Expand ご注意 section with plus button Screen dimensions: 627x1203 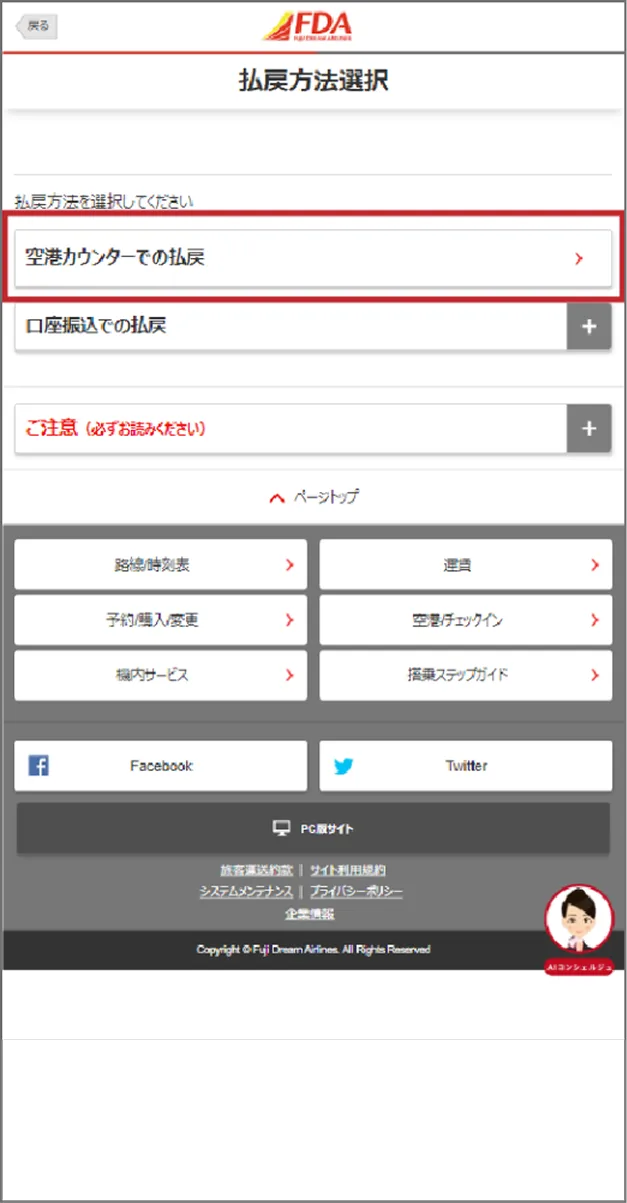coord(589,429)
